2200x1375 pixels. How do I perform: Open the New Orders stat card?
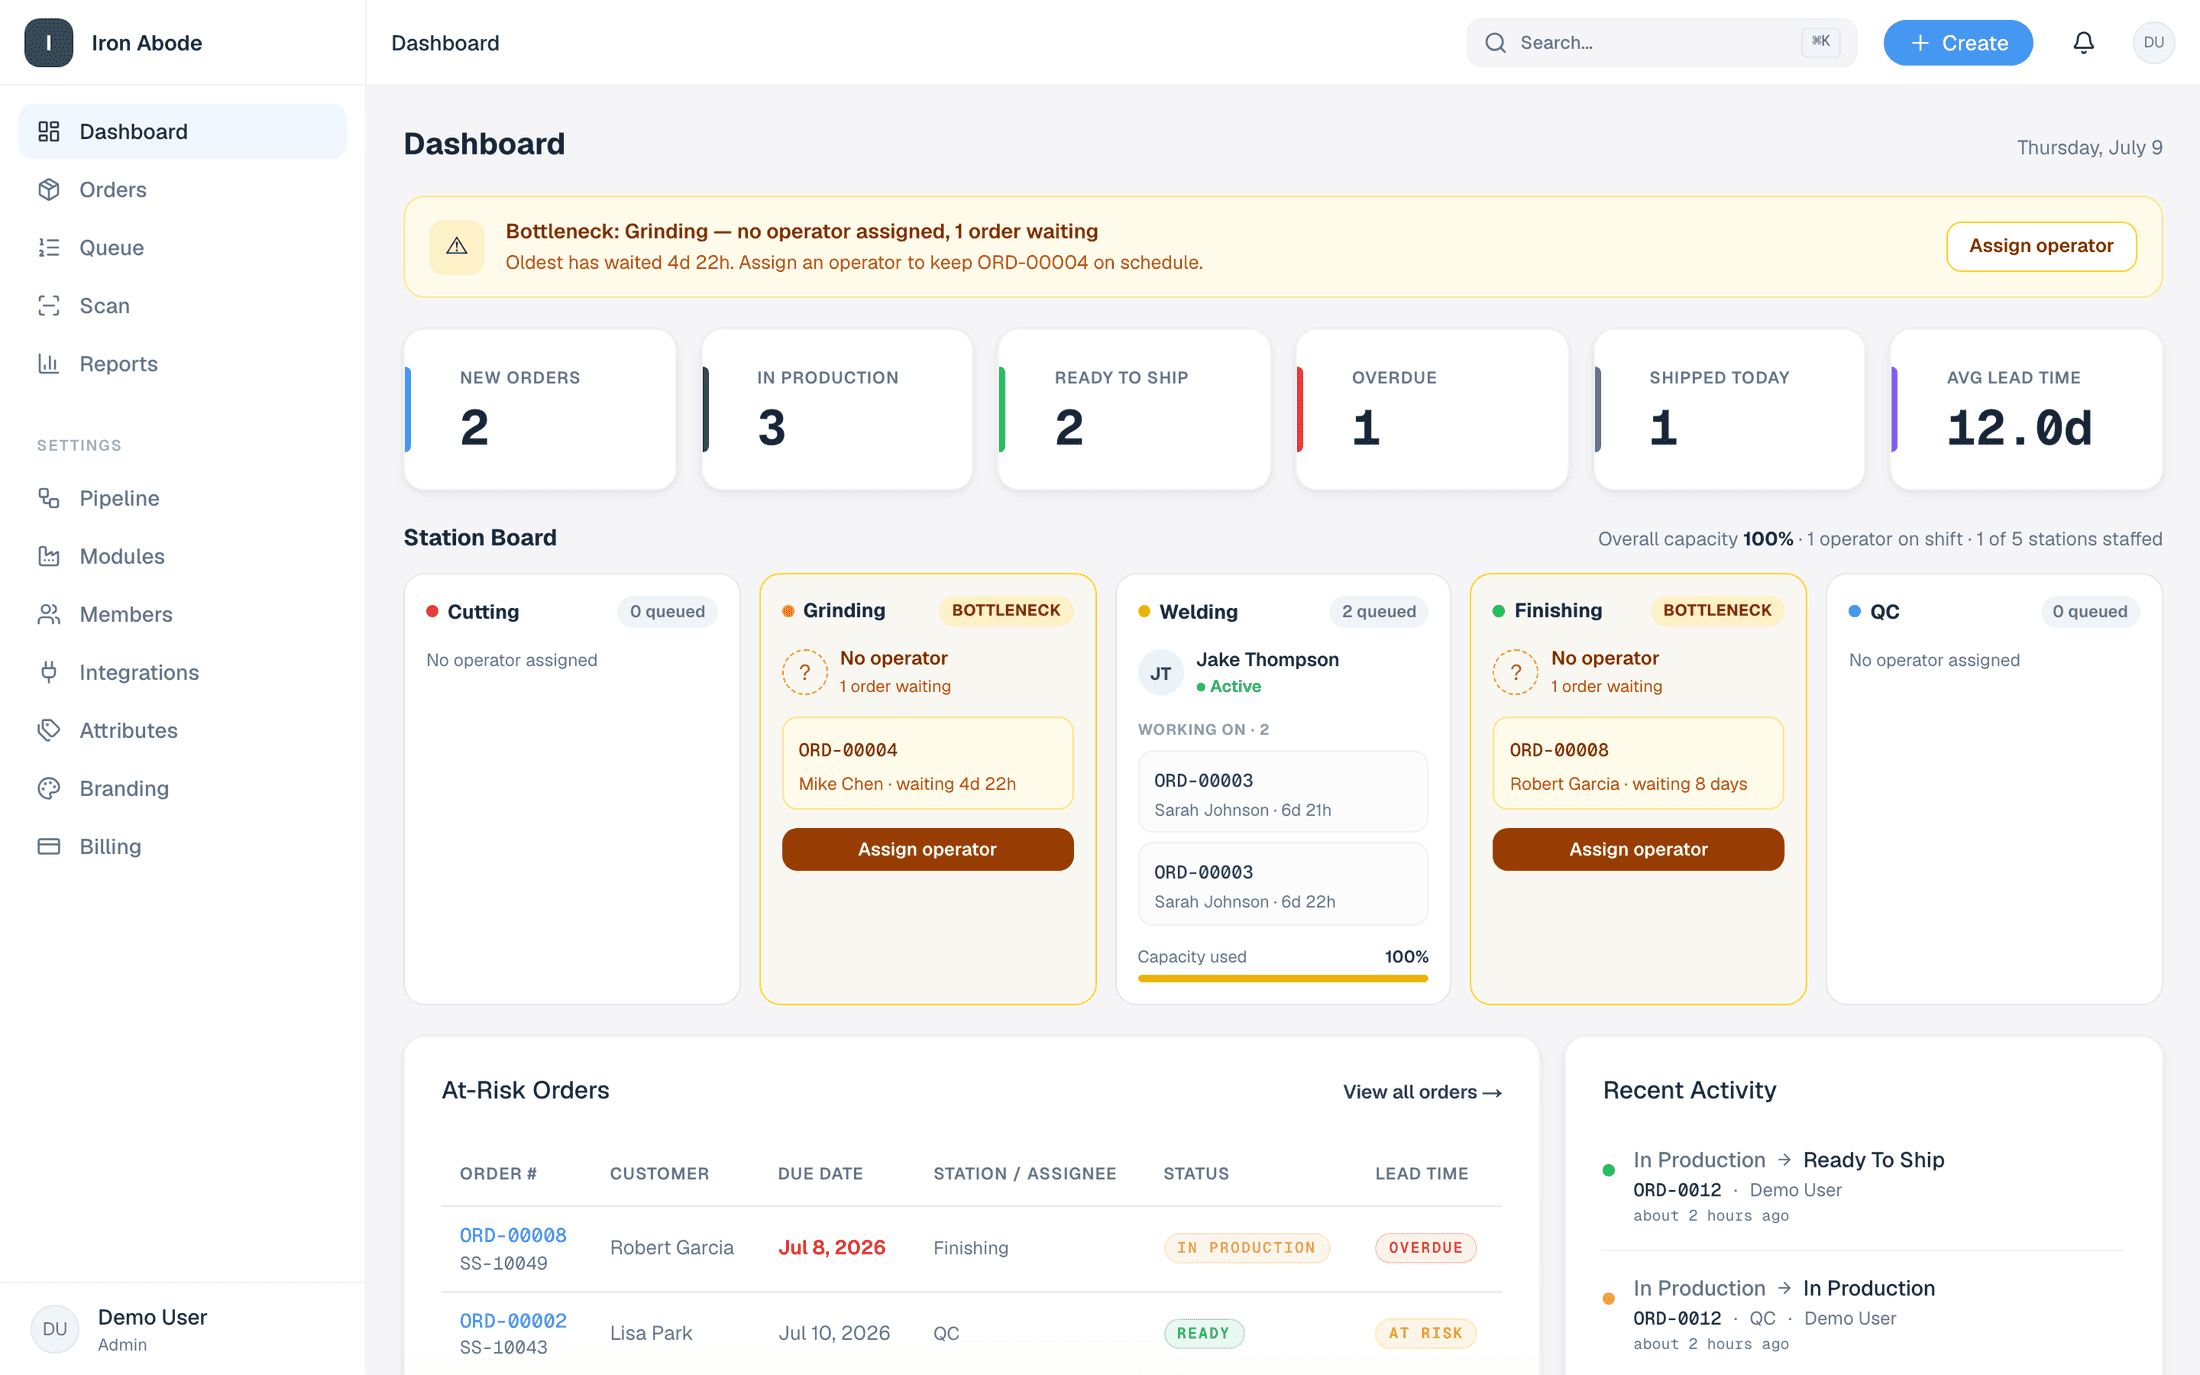click(540, 410)
